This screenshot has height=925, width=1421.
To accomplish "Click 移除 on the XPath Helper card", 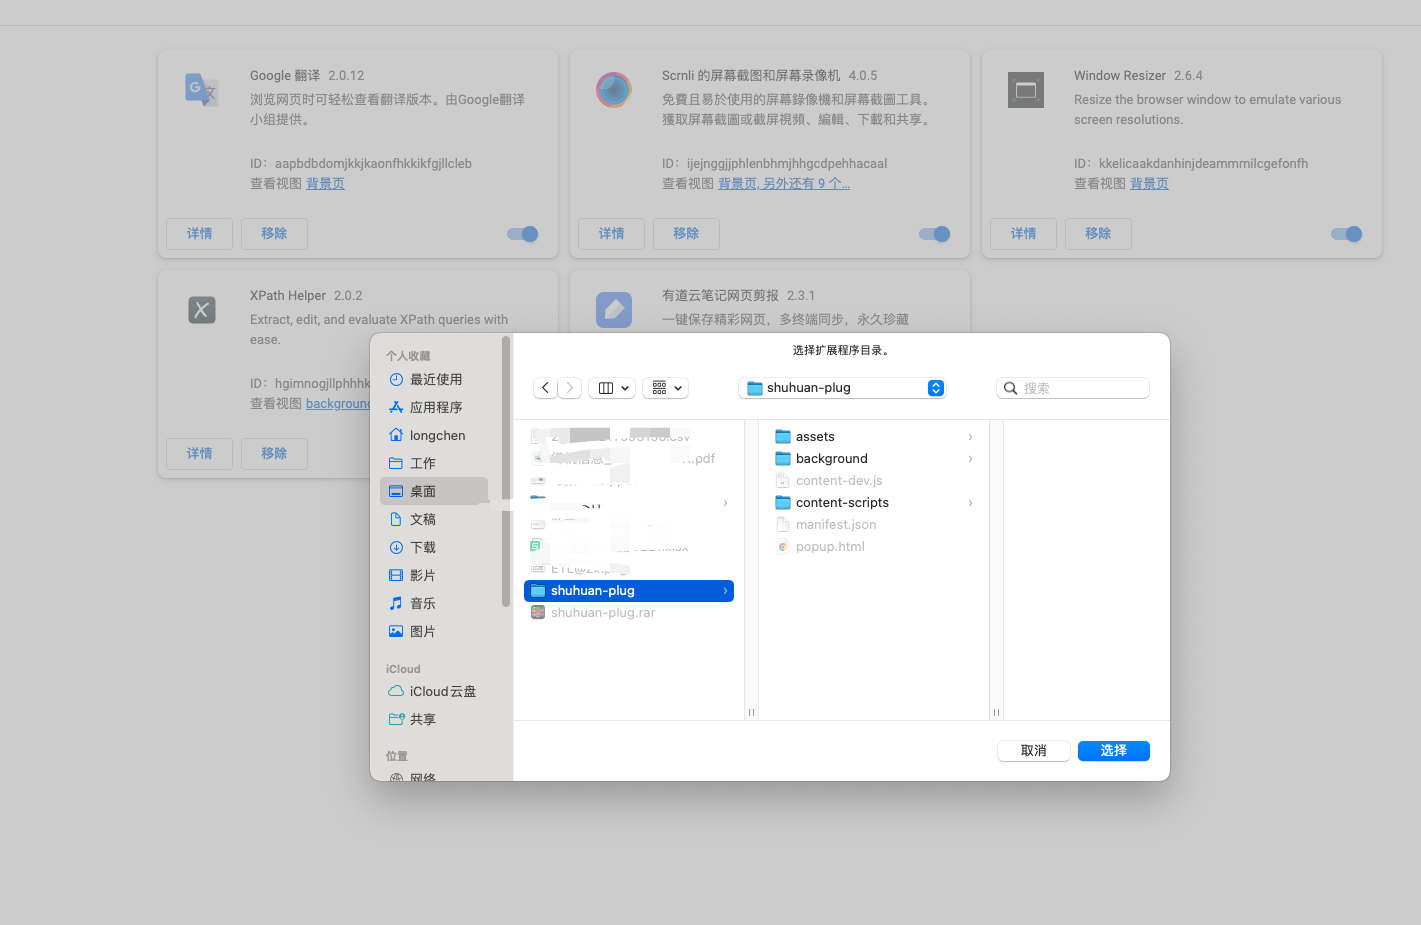I will tap(274, 454).
